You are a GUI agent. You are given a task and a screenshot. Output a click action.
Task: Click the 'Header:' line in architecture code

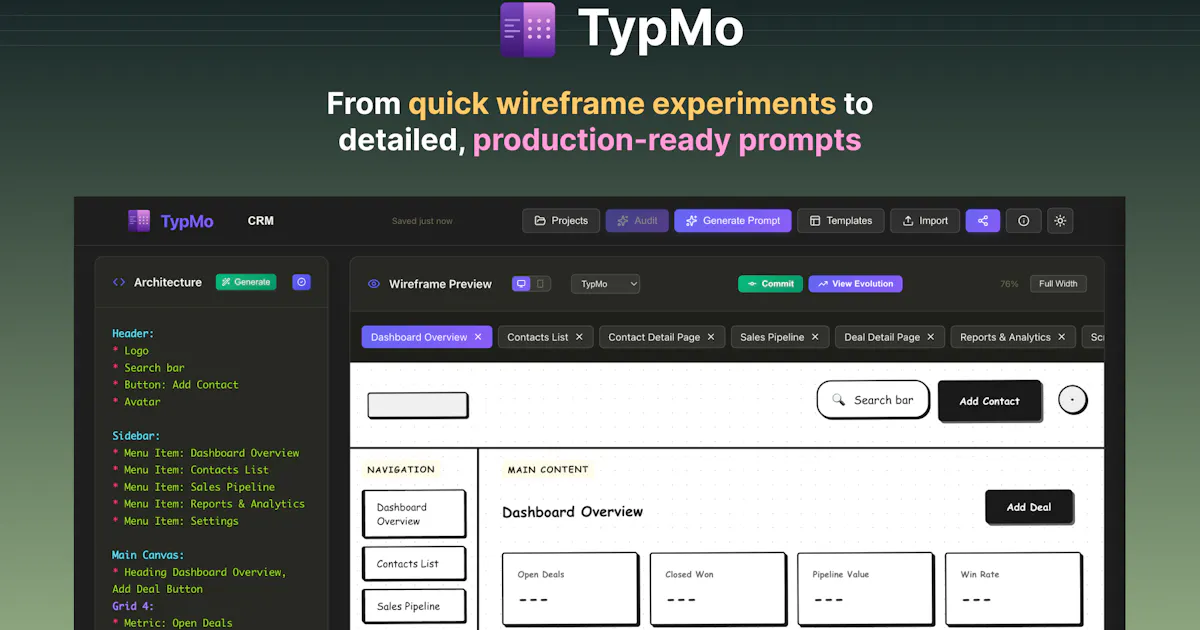point(133,334)
